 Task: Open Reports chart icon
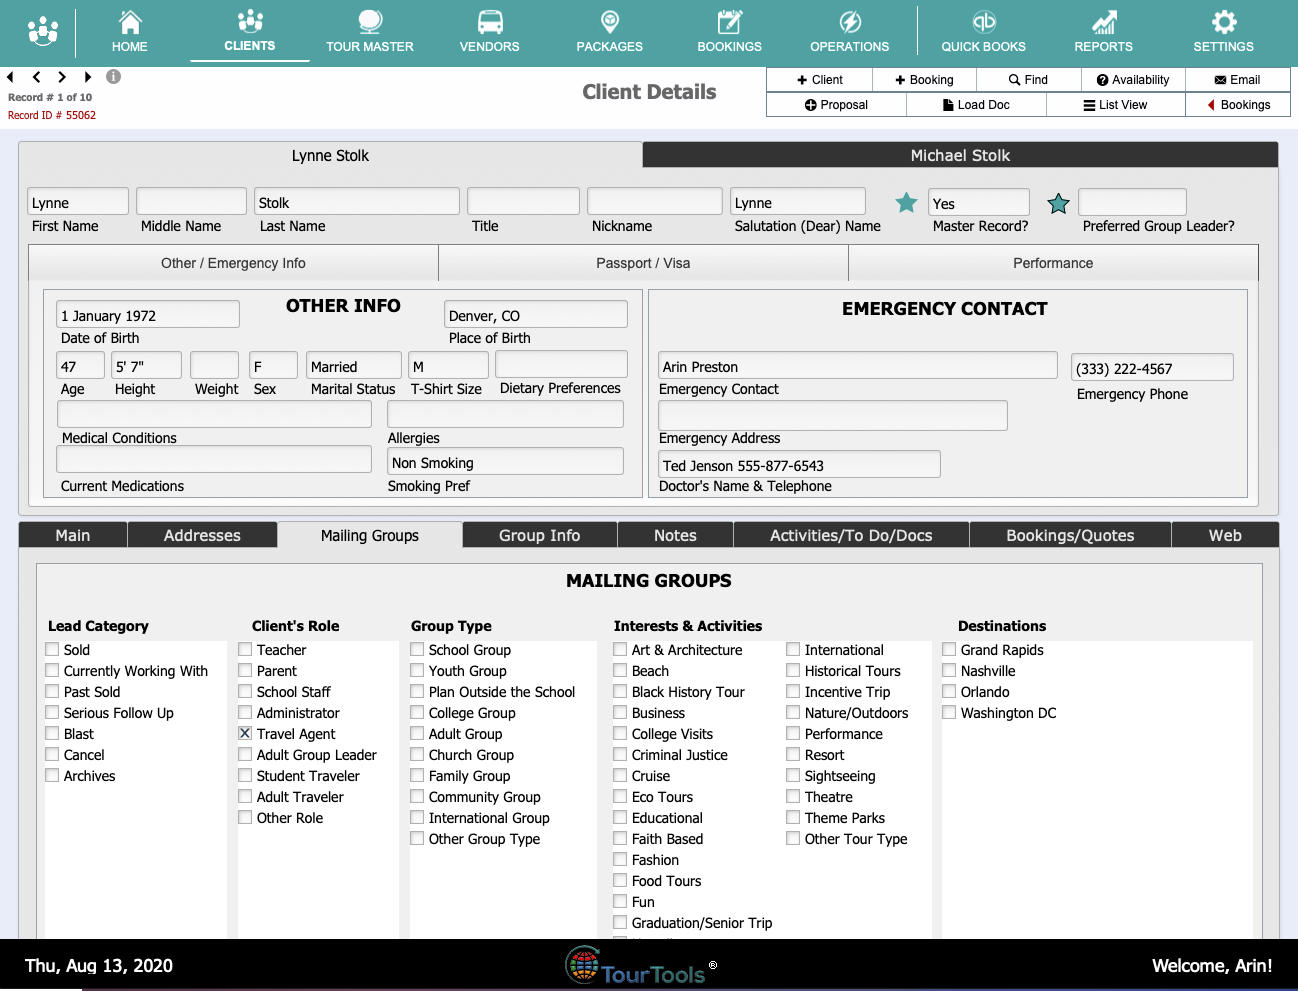click(x=1103, y=22)
